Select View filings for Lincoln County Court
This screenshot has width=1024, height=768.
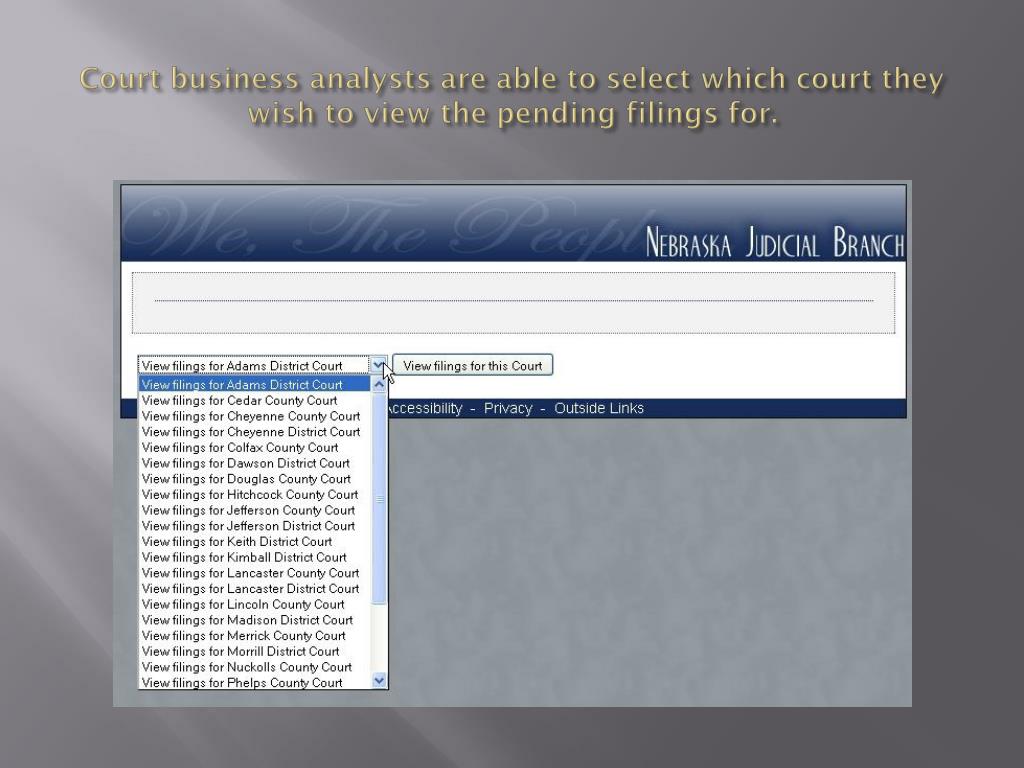(x=255, y=604)
